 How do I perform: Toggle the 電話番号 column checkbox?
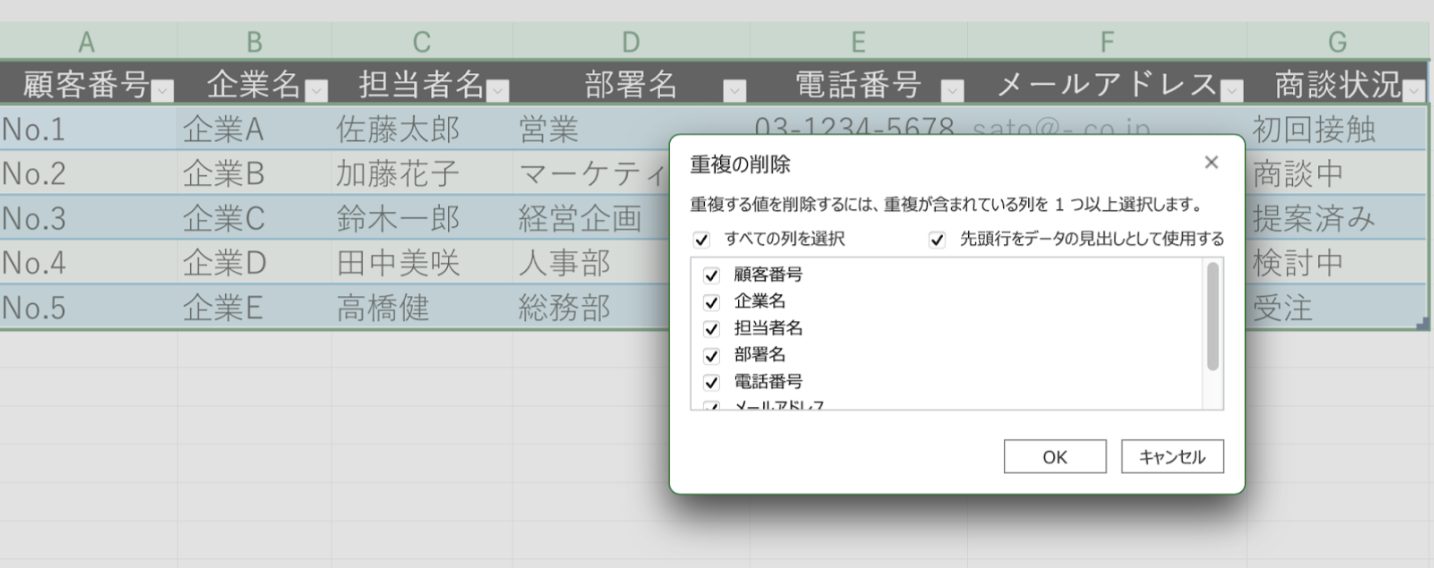[712, 382]
